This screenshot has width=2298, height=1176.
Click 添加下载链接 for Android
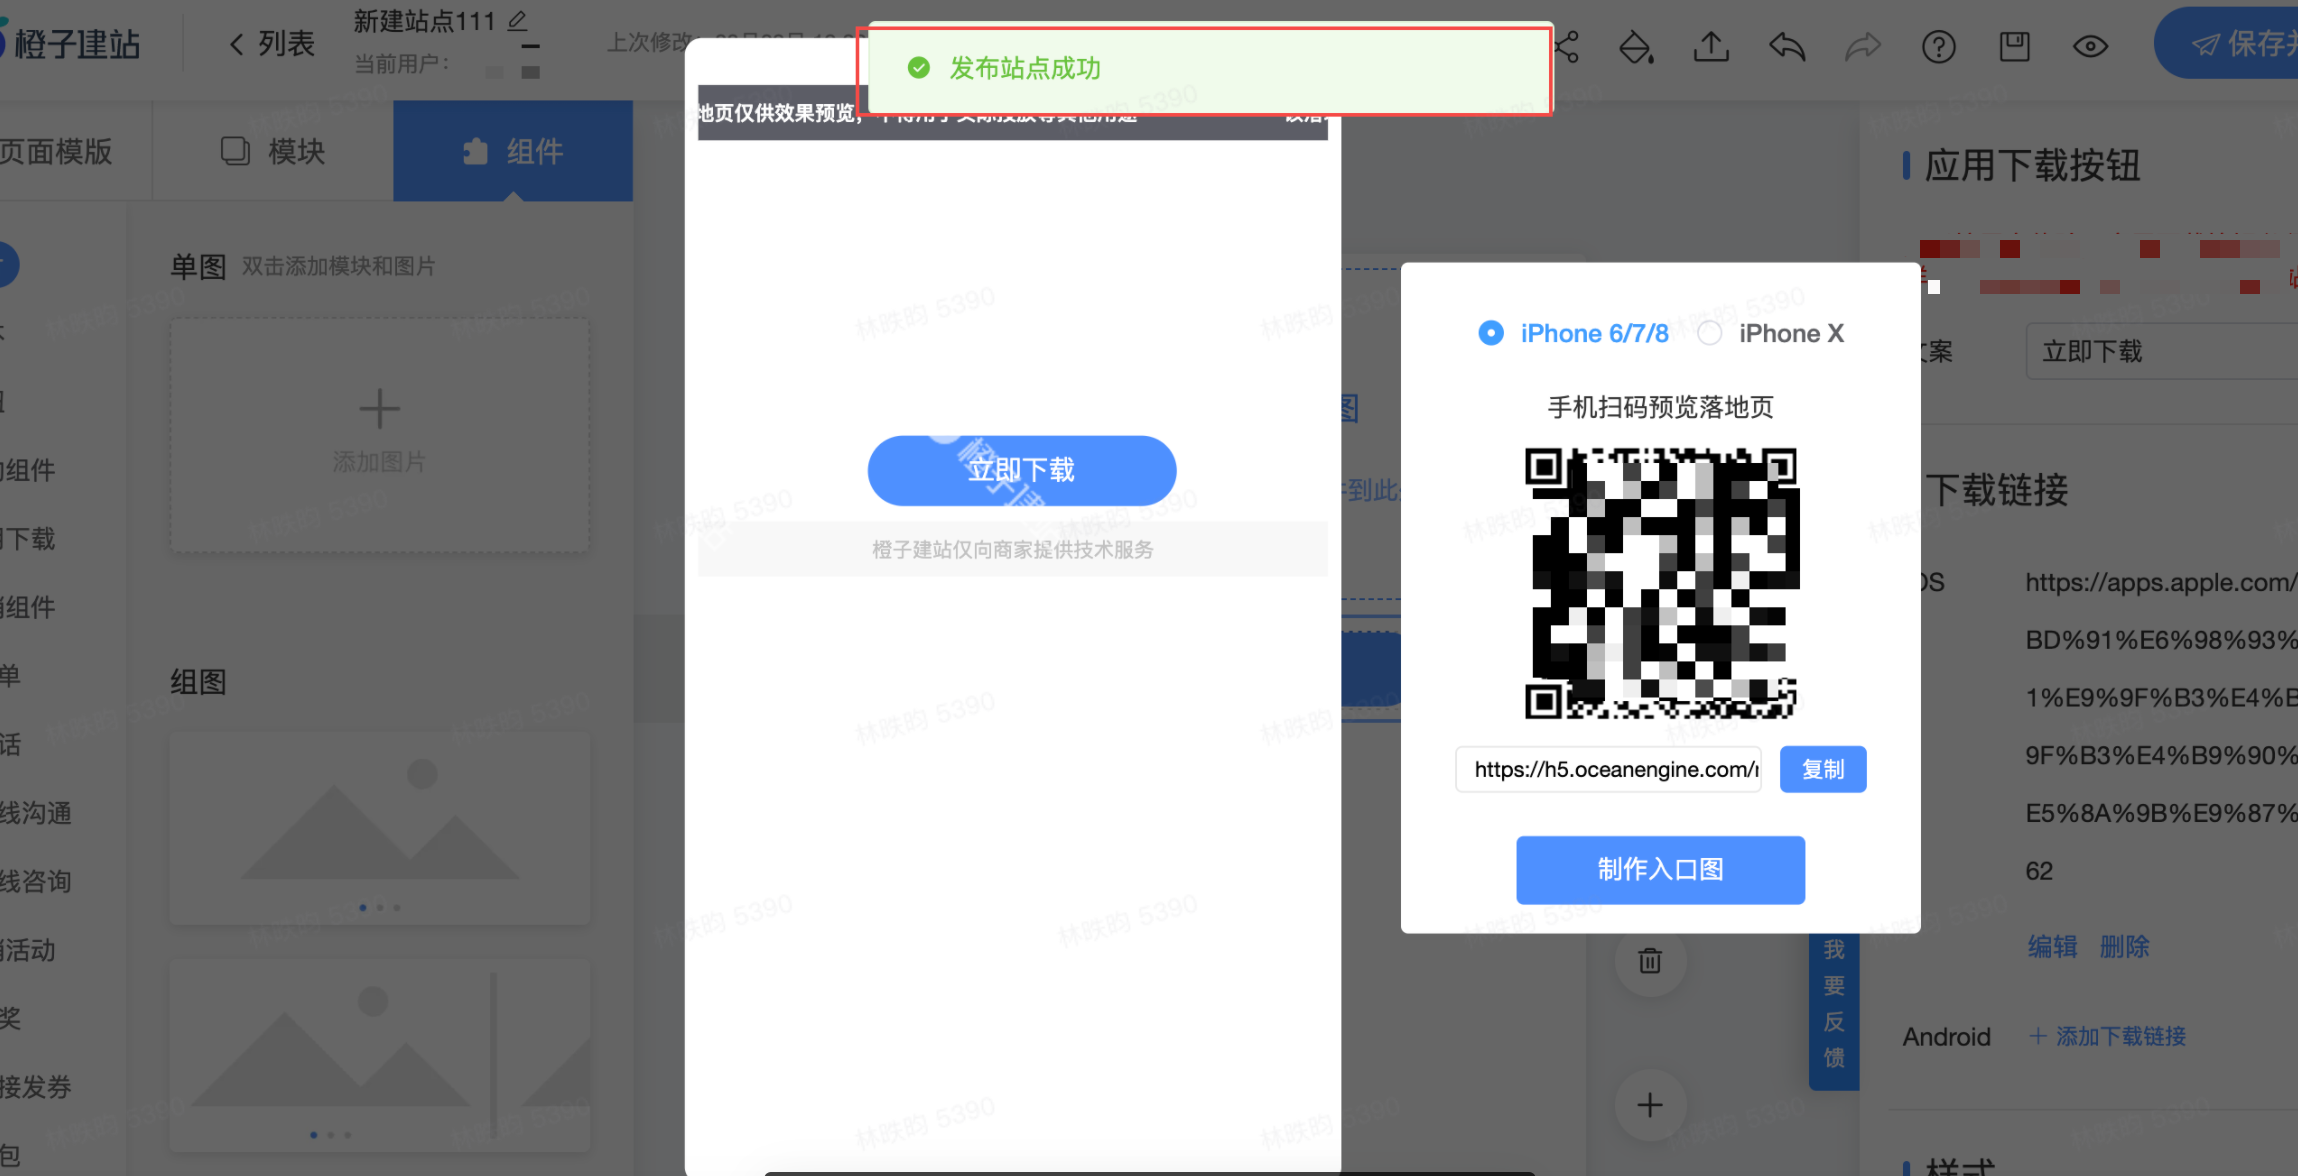click(x=2108, y=1036)
